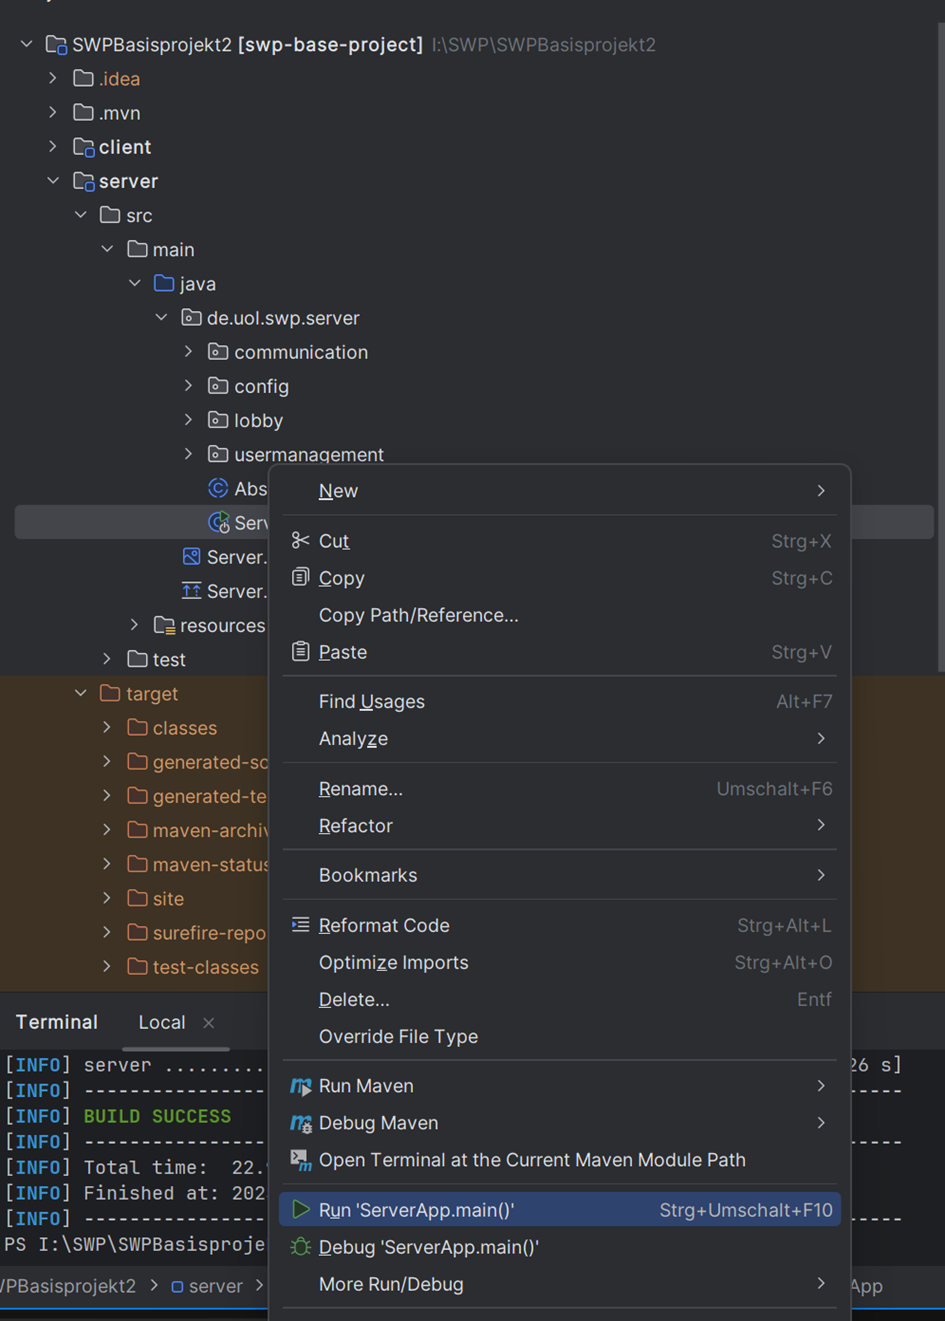
Task: Choose Rename... from context menu
Action: pyautogui.click(x=361, y=789)
